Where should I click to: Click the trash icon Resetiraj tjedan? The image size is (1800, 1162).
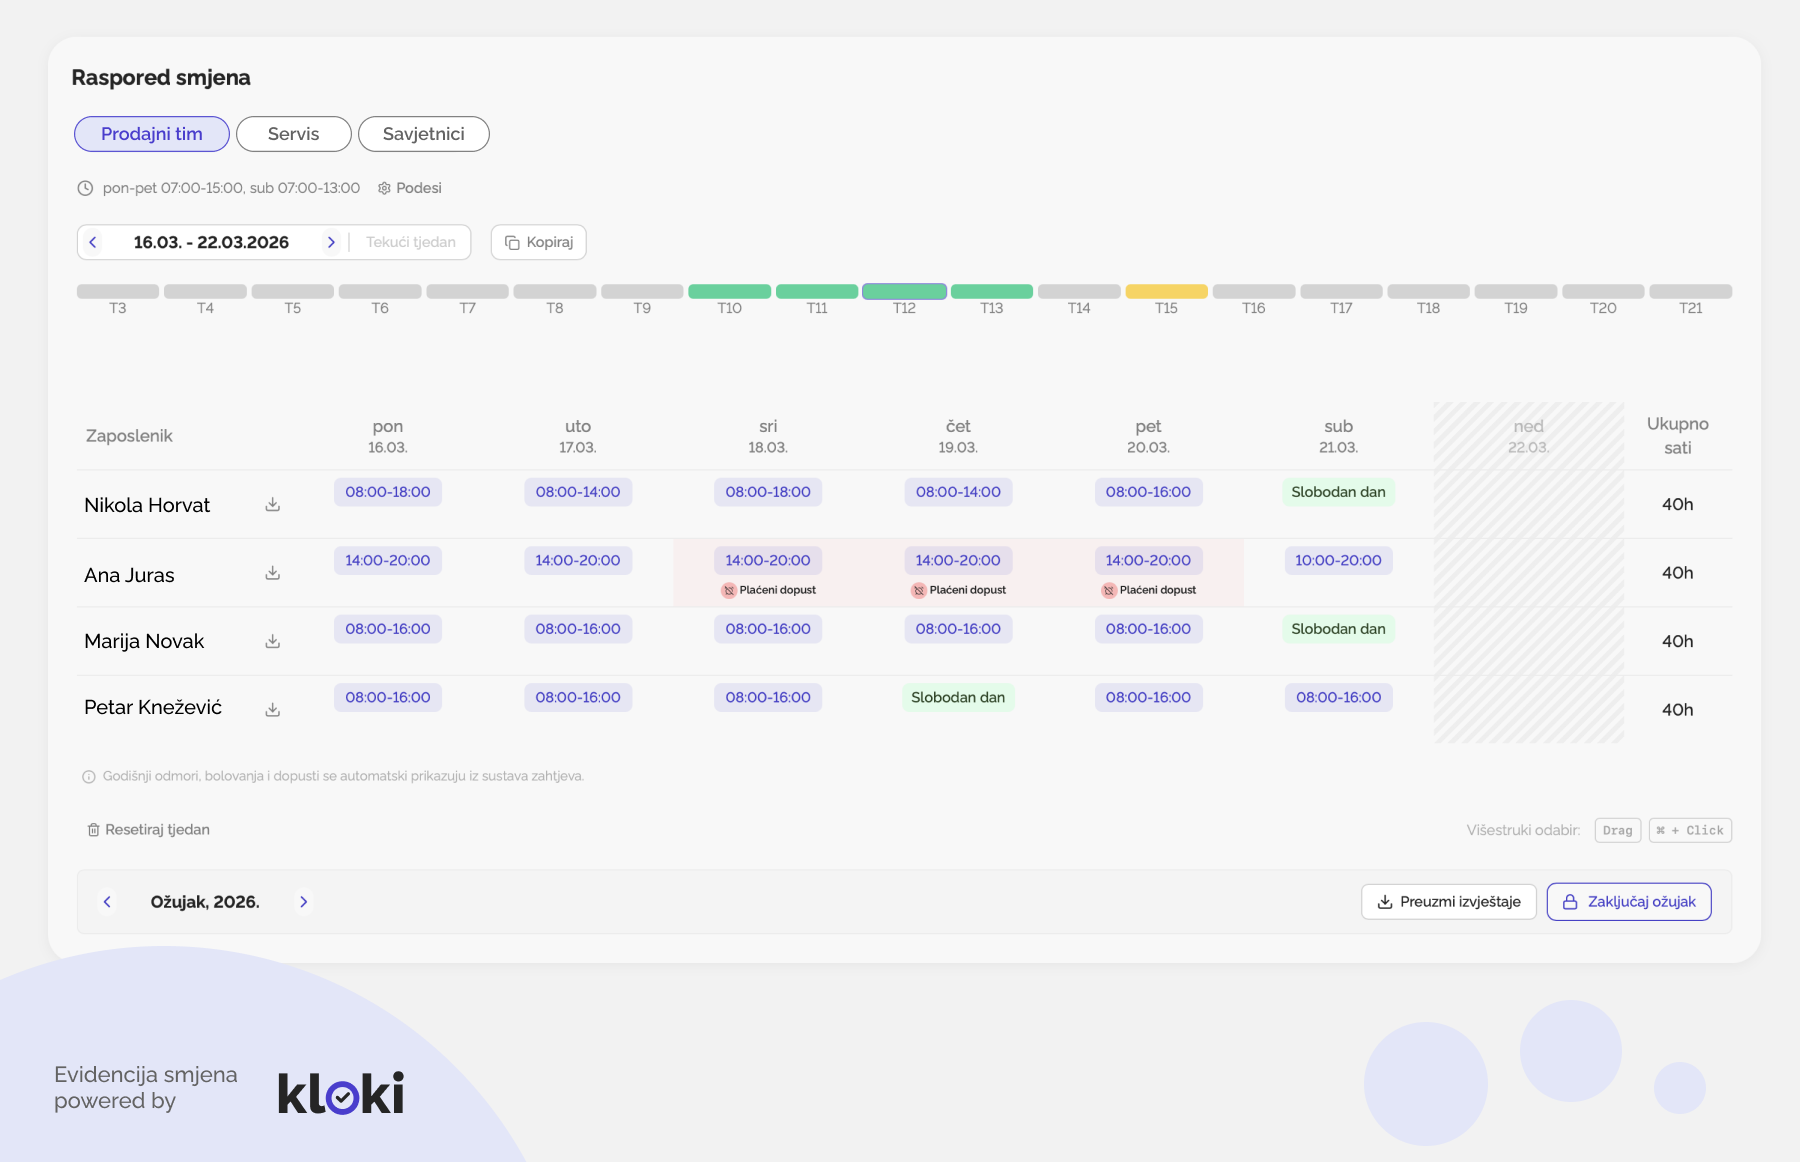click(x=93, y=830)
